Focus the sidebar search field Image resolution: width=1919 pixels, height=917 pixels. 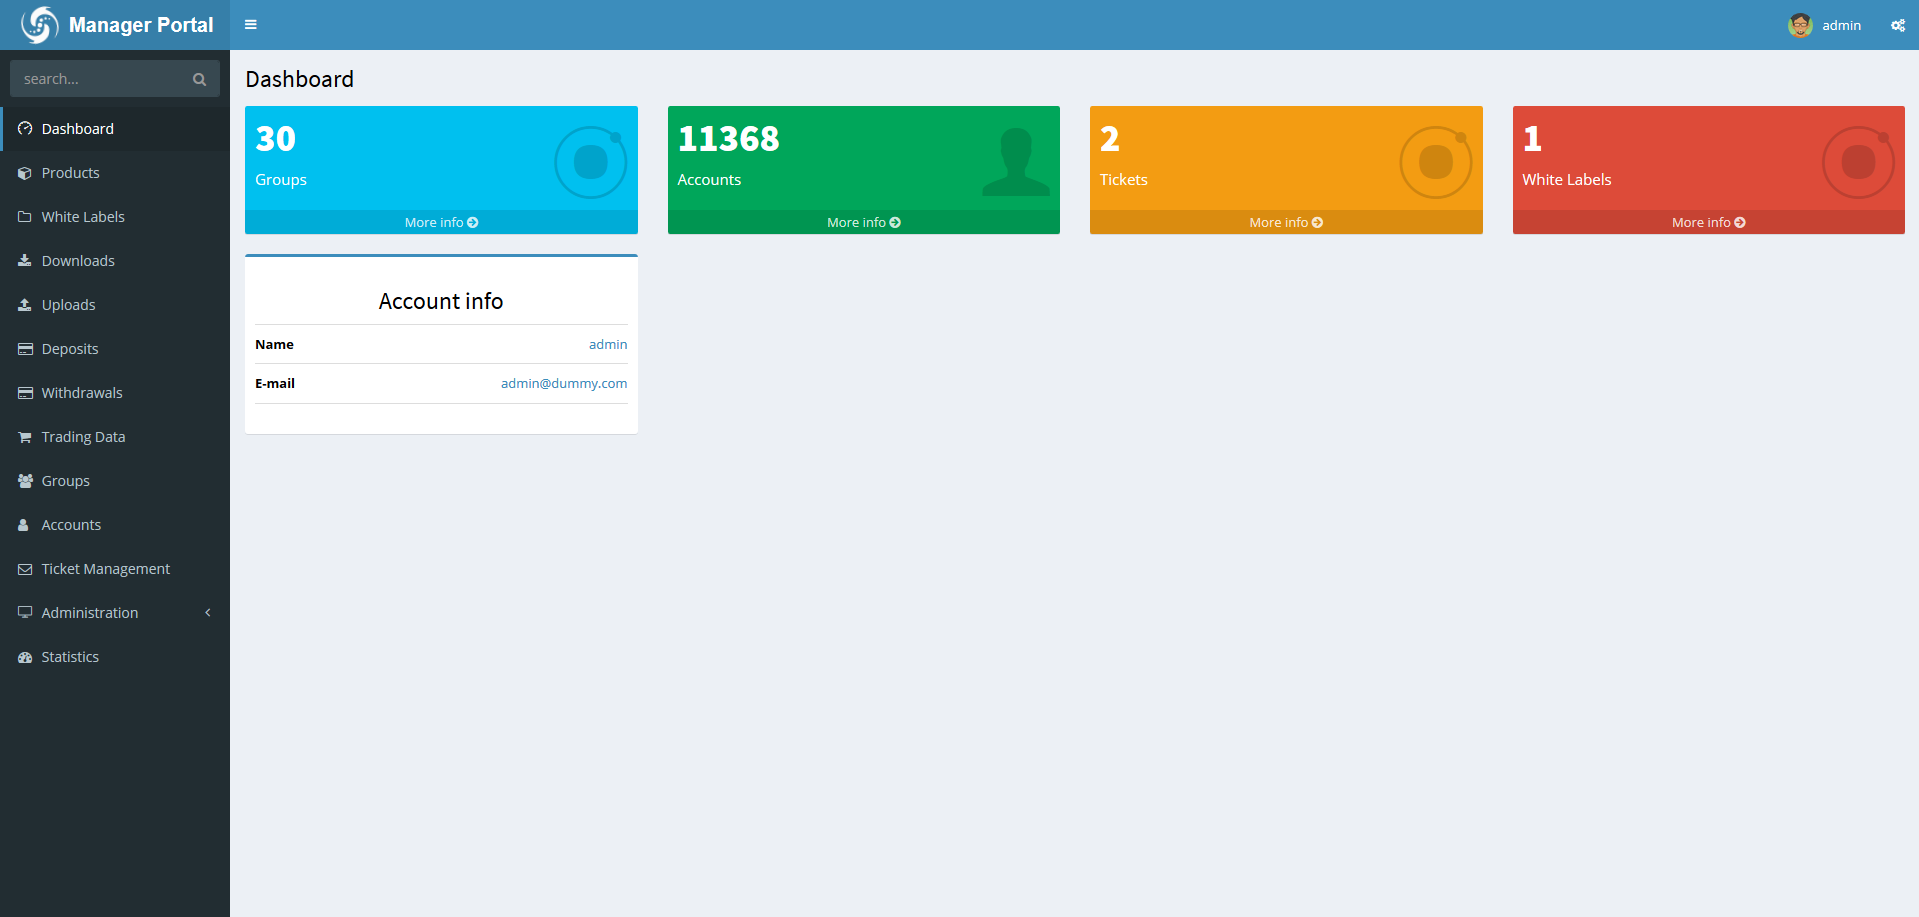pyautogui.click(x=100, y=79)
